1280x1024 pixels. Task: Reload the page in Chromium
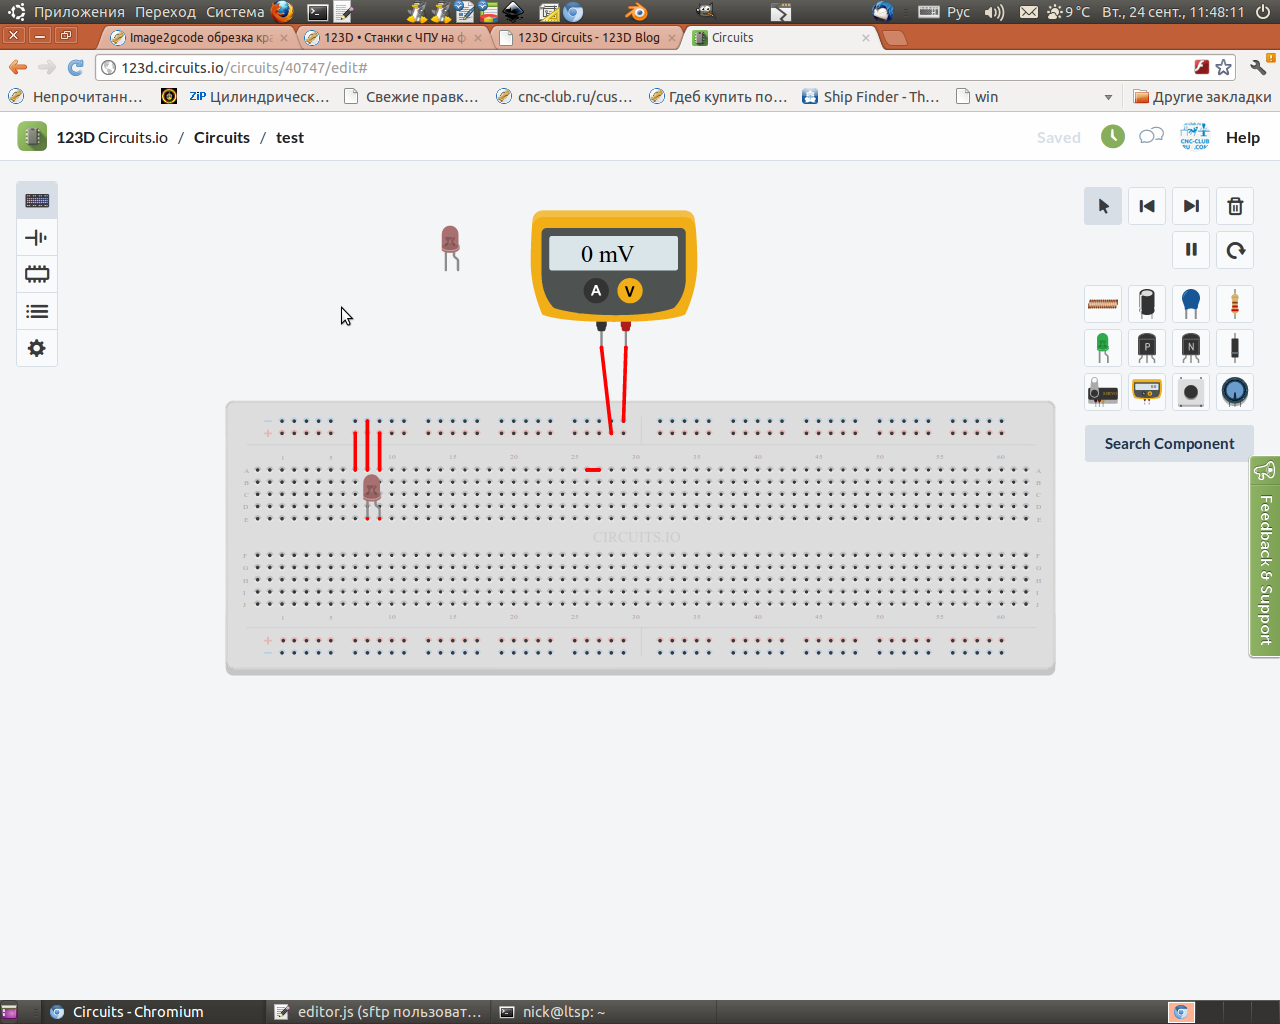[75, 67]
